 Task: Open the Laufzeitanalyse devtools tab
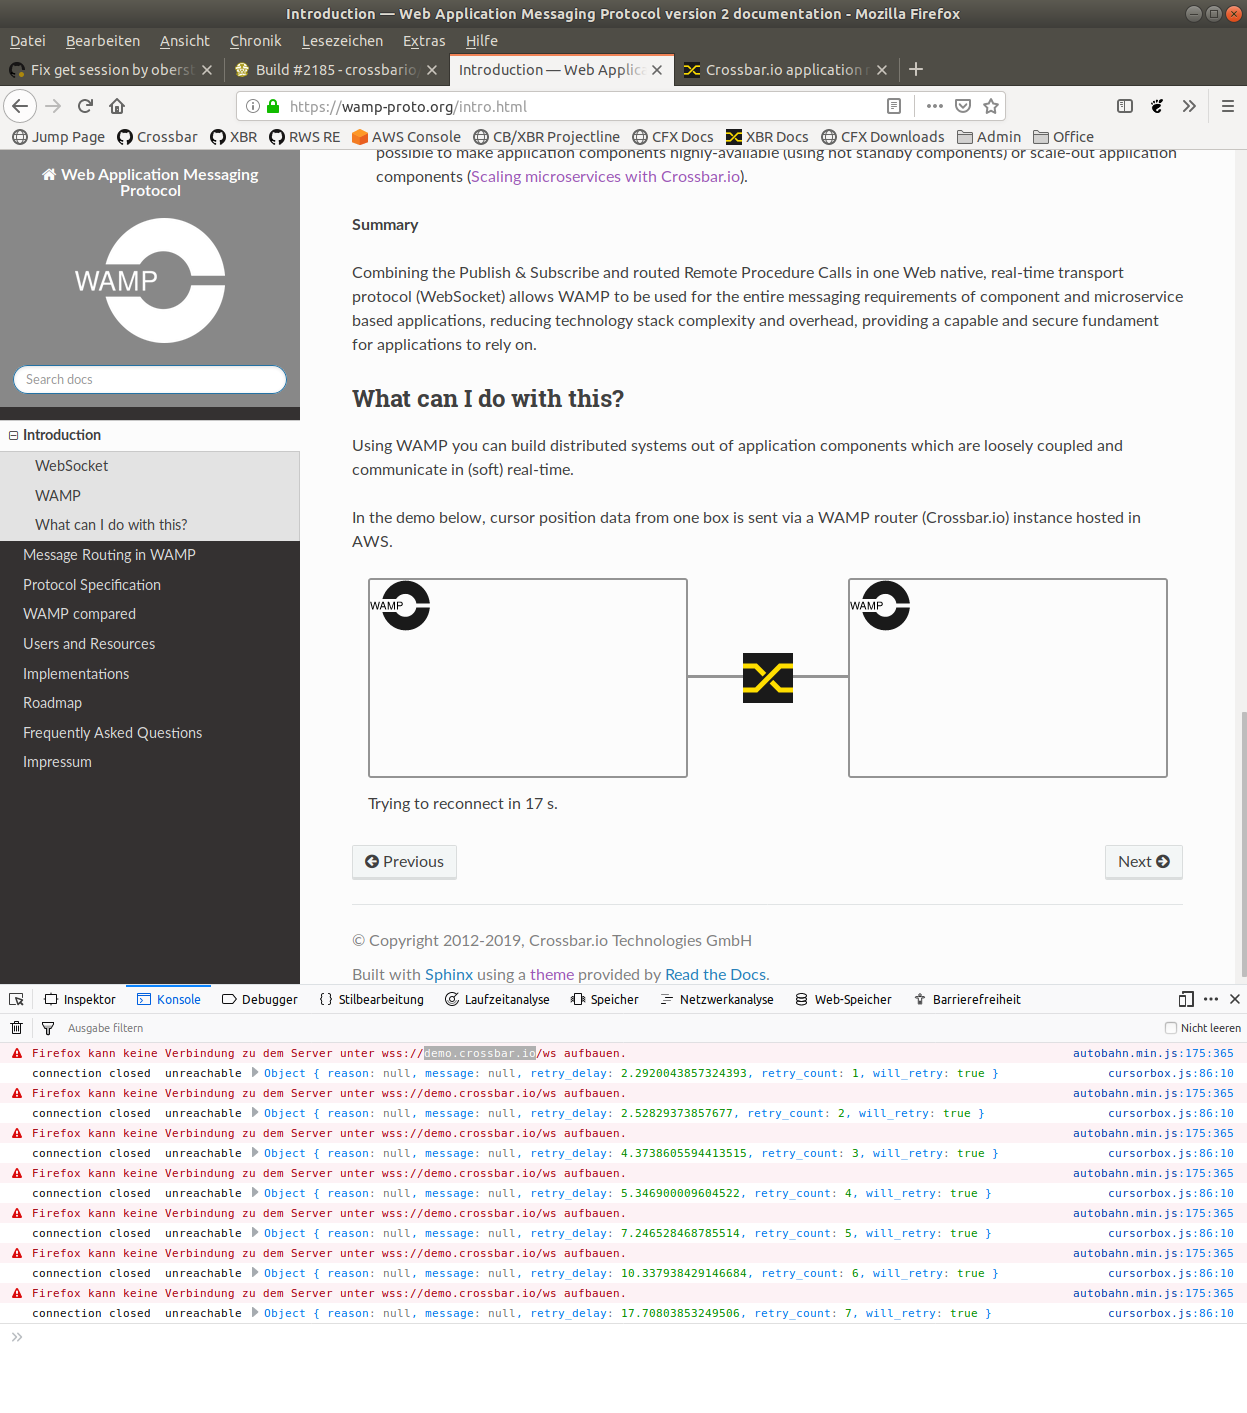point(497,999)
